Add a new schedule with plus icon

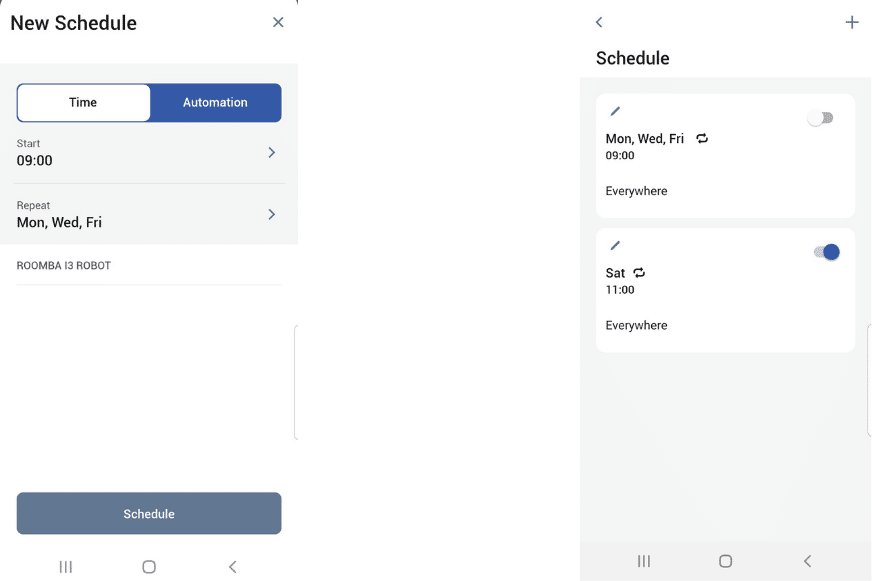(852, 22)
